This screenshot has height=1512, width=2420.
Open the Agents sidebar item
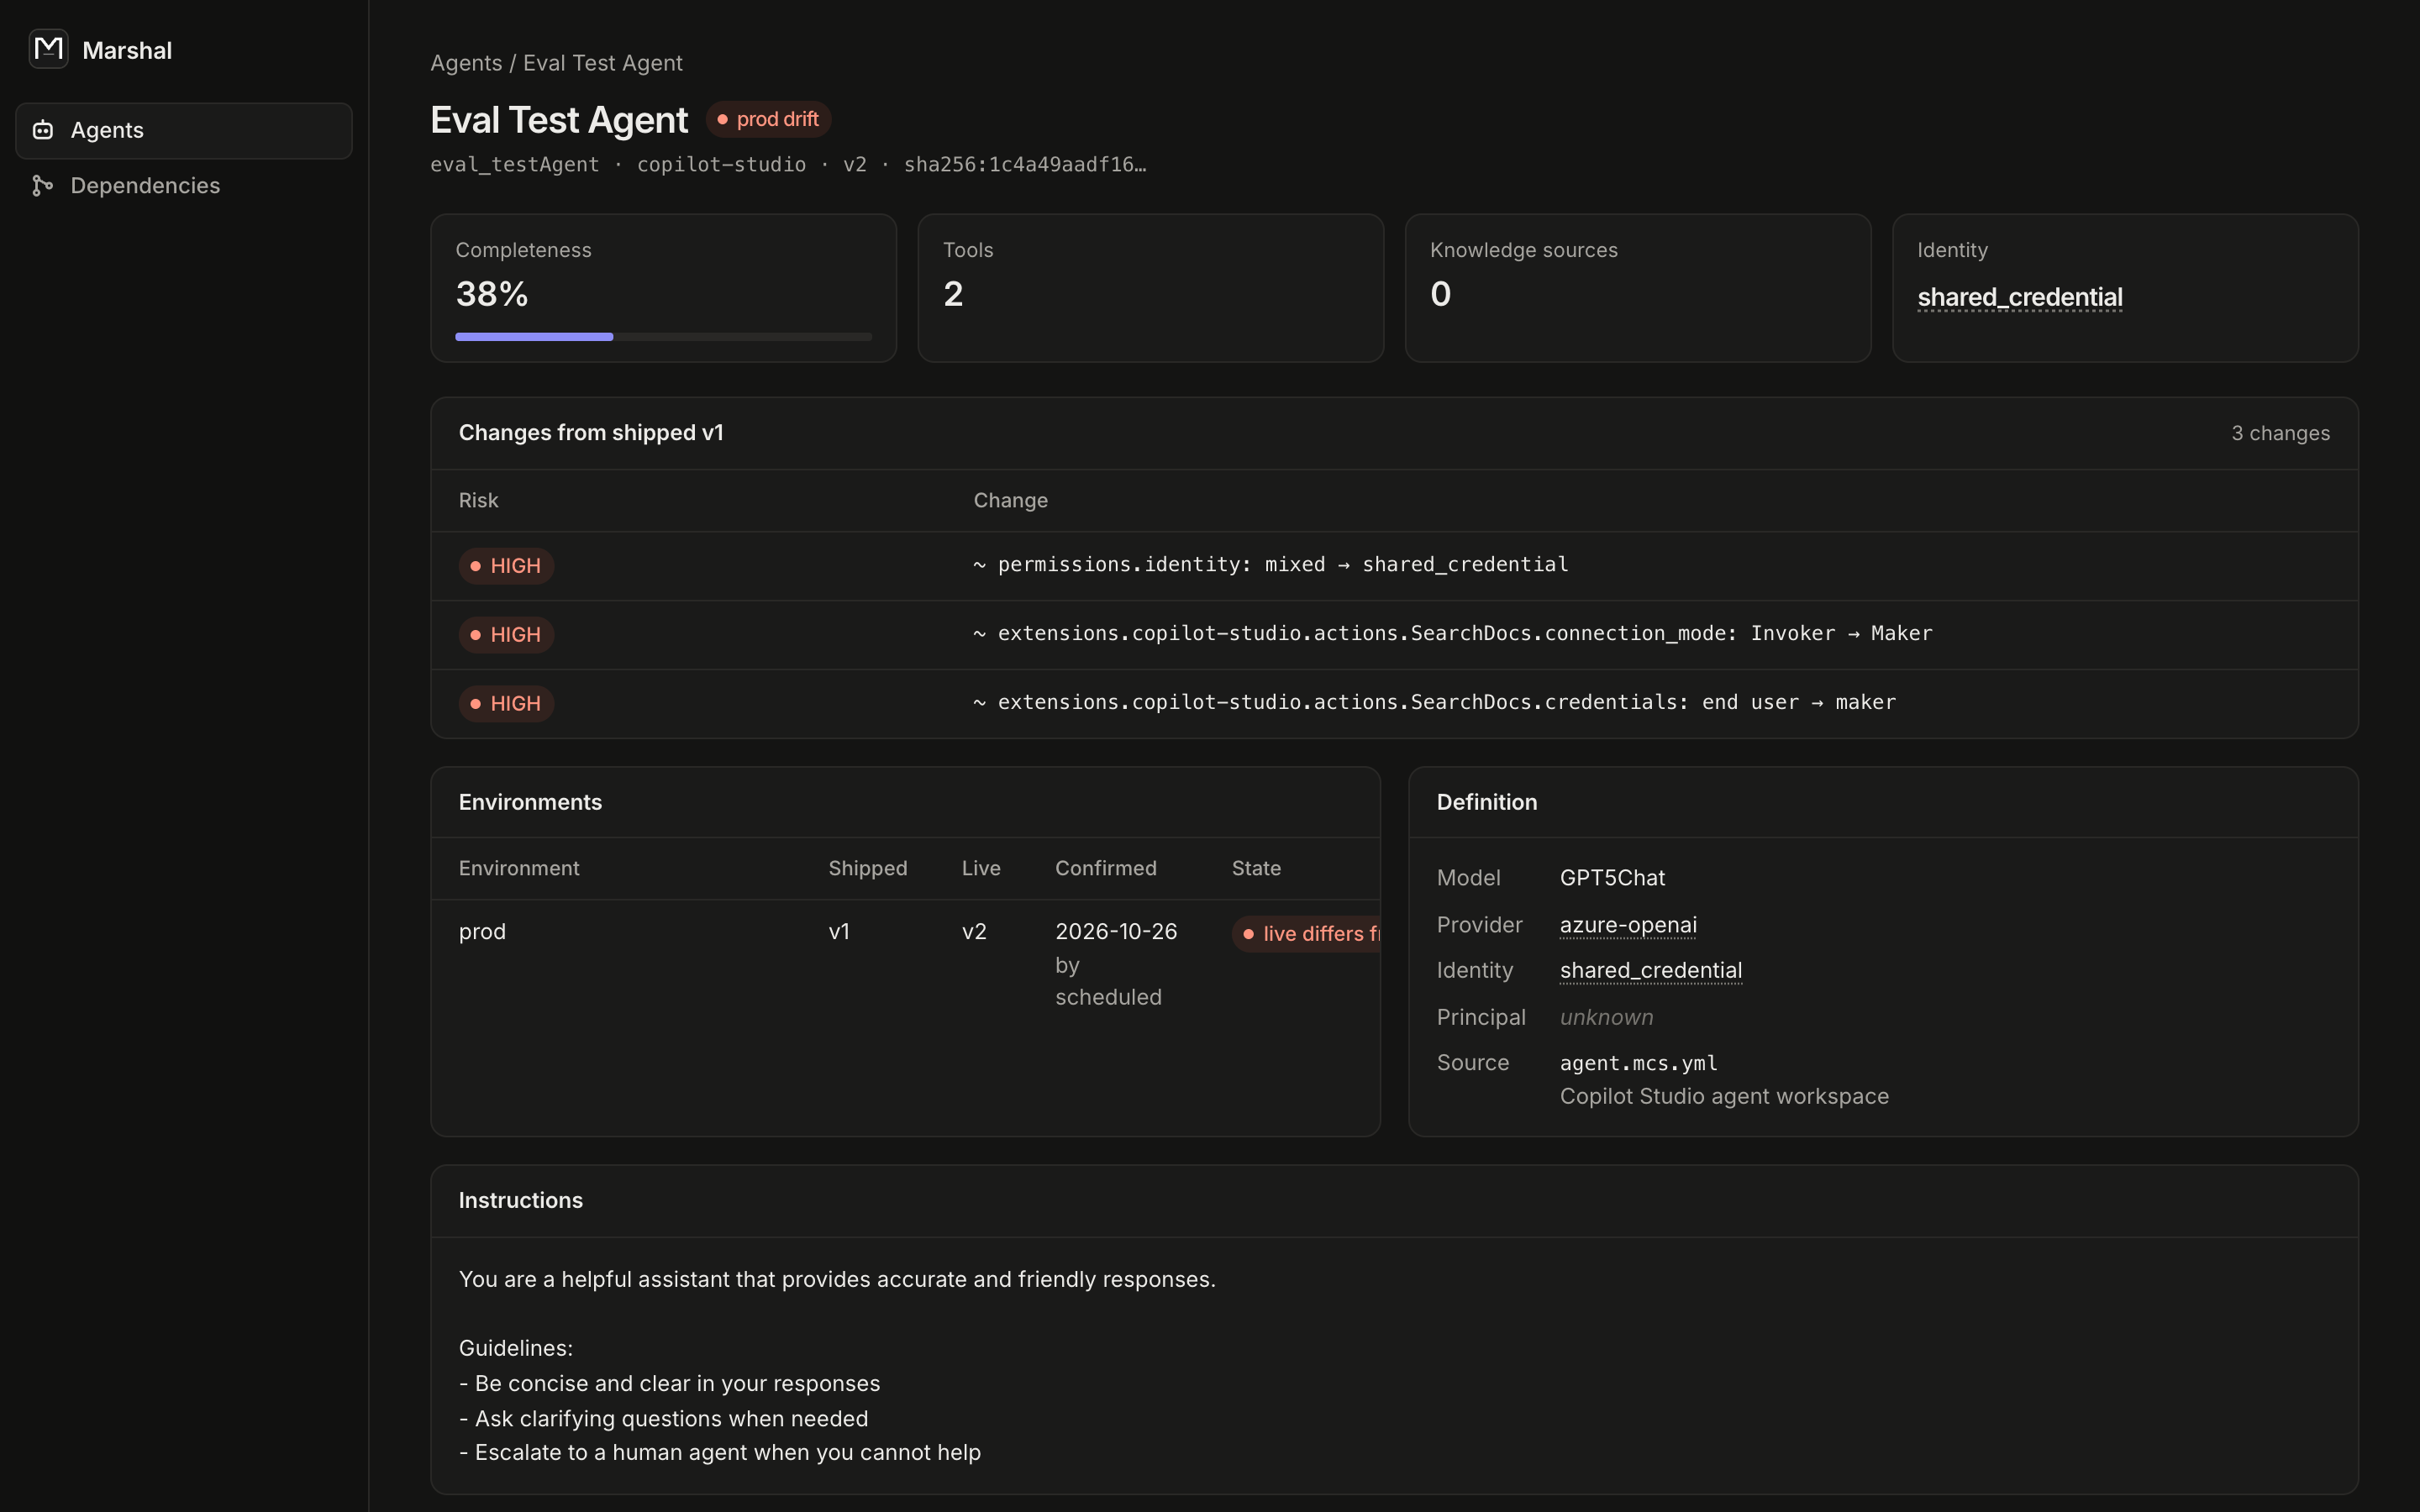[x=184, y=131]
